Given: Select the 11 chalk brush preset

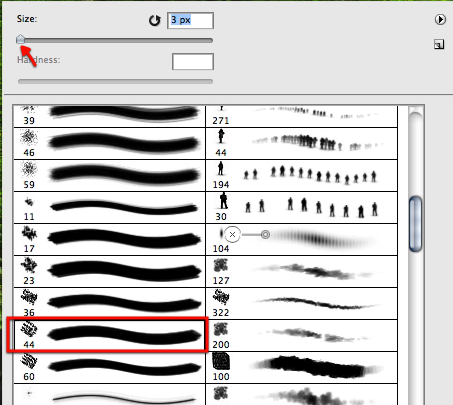Looking at the screenshot, I should point(109,207).
